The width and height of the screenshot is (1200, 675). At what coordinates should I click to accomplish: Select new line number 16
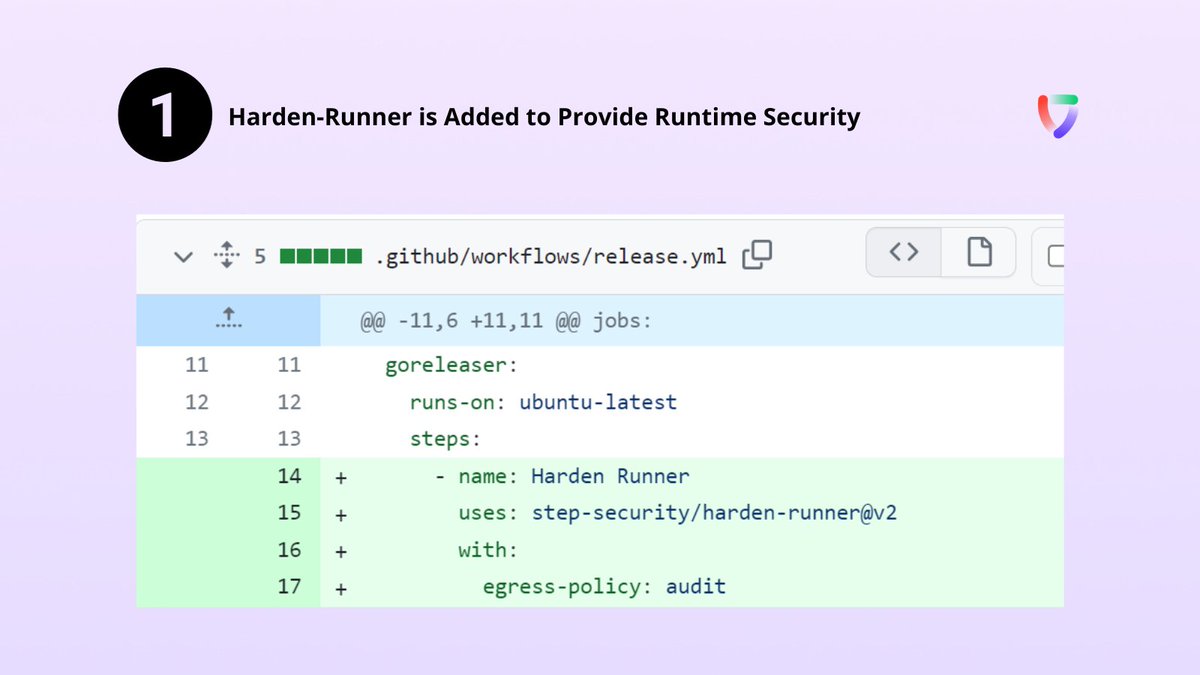(289, 550)
